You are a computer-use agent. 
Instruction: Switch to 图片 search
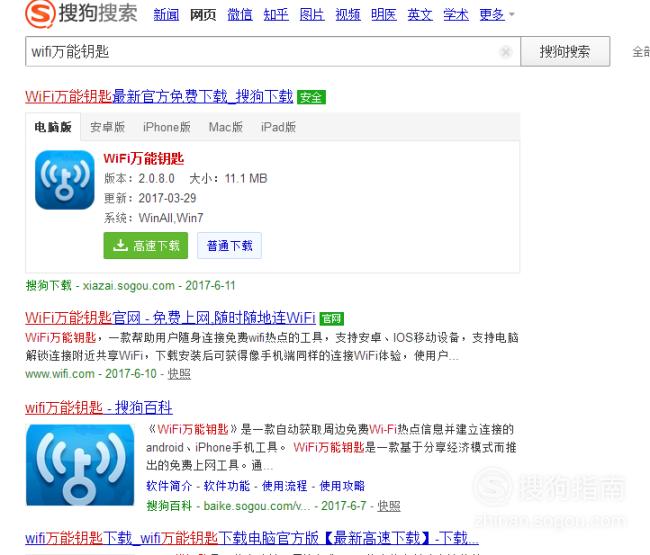point(312,15)
